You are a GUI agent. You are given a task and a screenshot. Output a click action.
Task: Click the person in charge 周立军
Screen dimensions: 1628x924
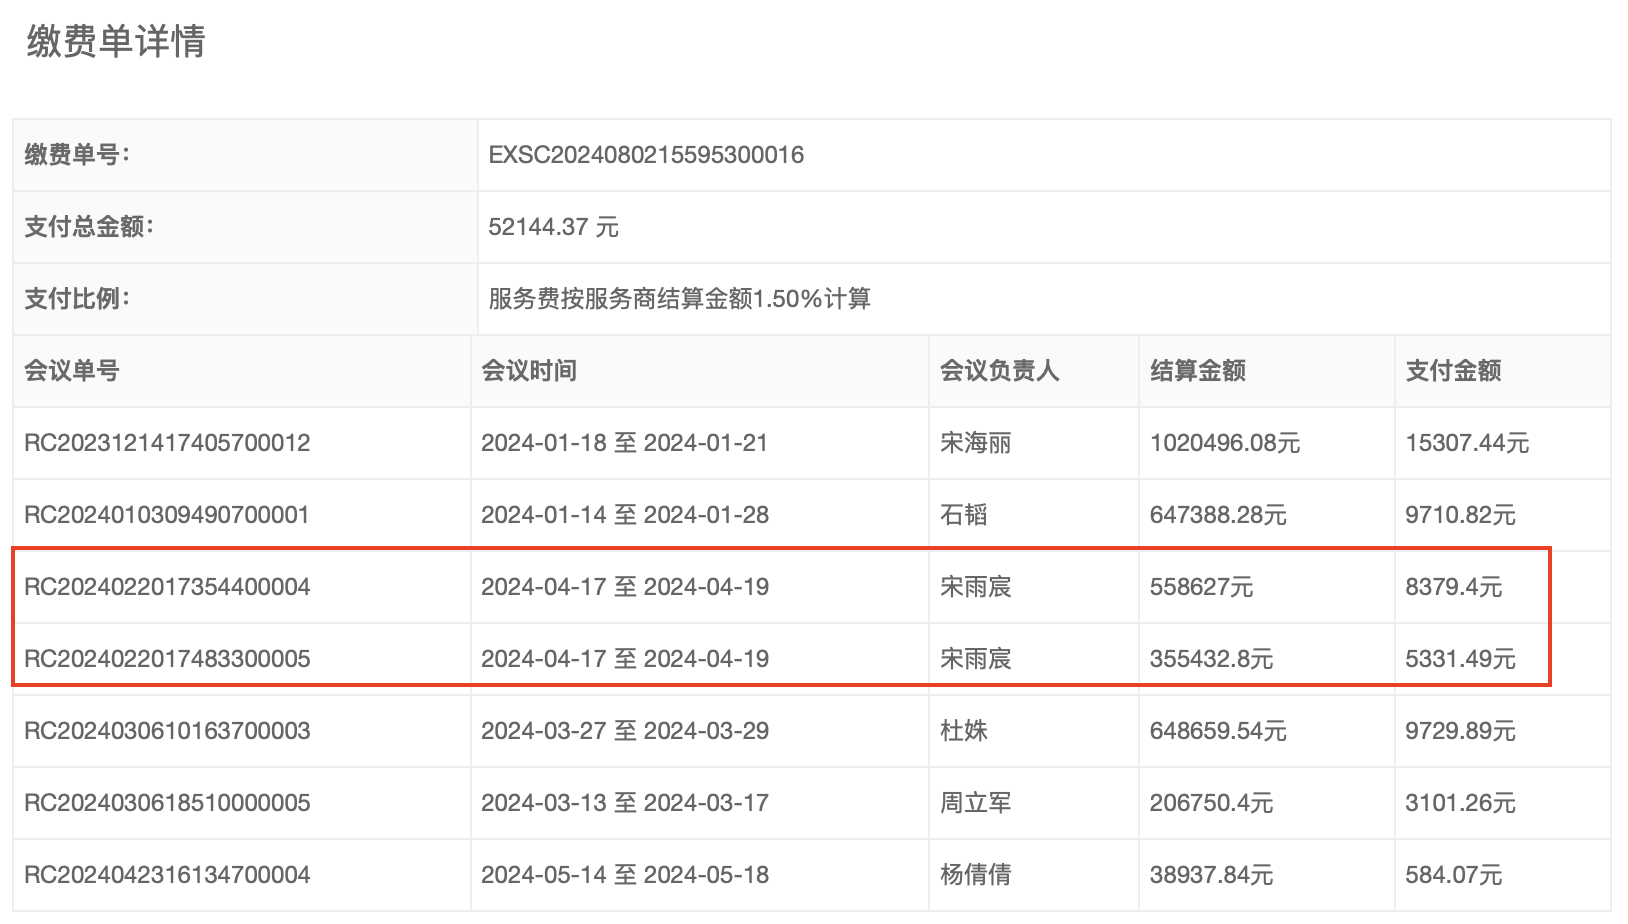click(975, 803)
